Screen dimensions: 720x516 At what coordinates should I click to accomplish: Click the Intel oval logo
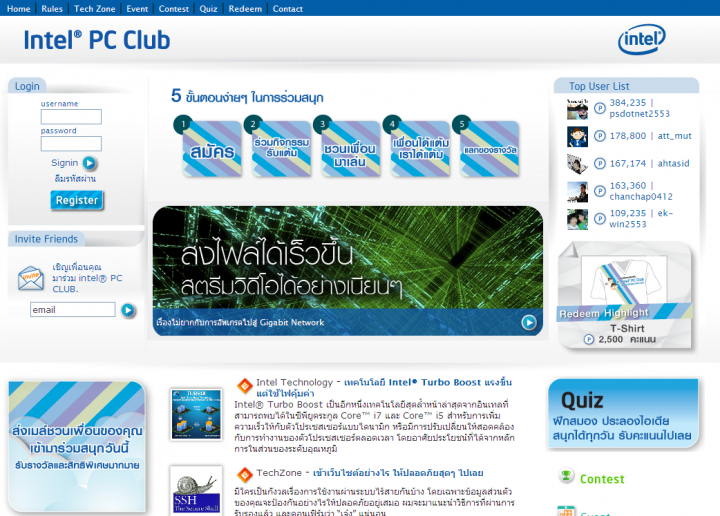click(x=642, y=39)
